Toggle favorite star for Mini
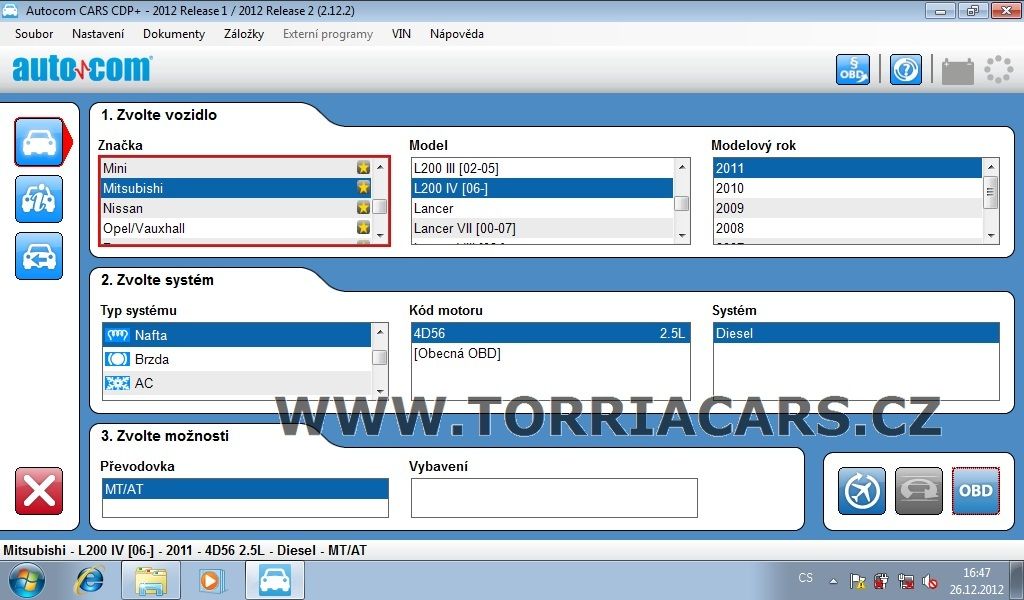Viewport: 1024px width, 600px height. 363,168
